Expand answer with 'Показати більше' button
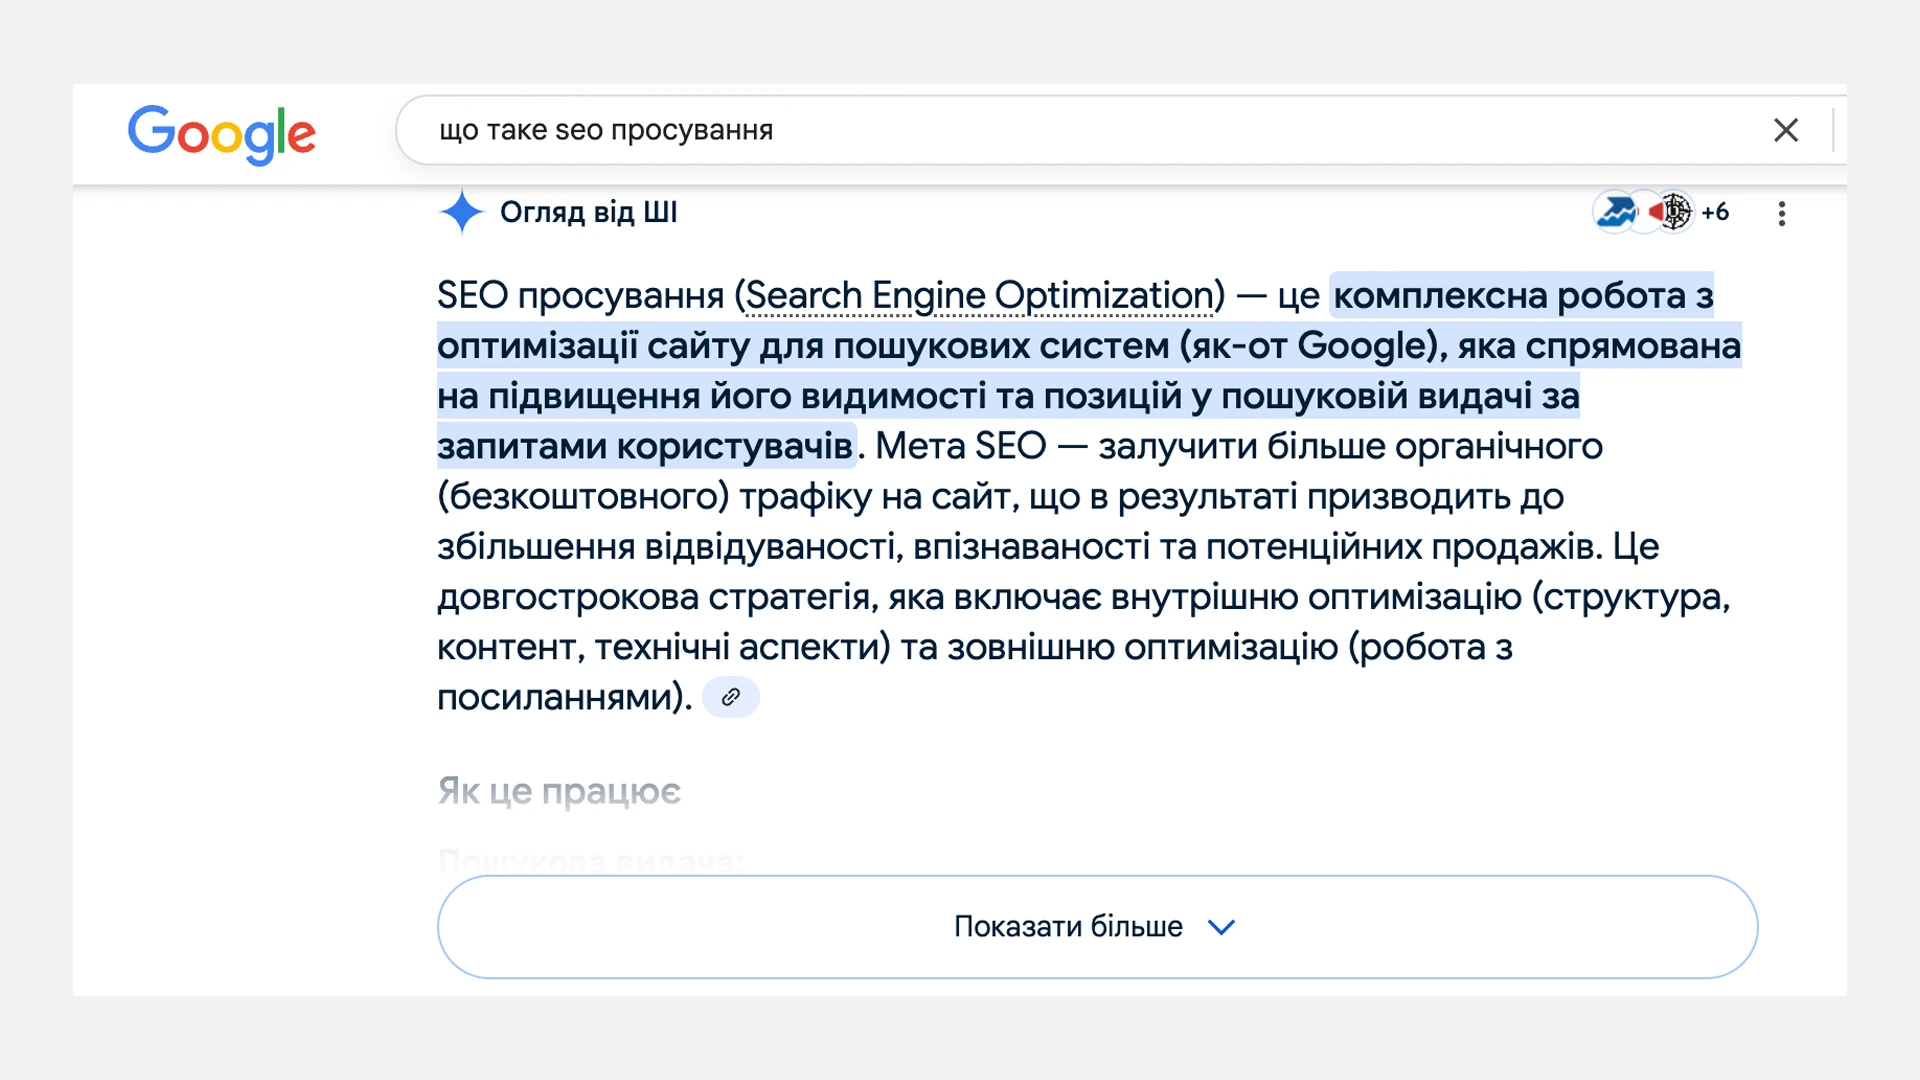The height and width of the screenshot is (1080, 1920). [x=1097, y=927]
